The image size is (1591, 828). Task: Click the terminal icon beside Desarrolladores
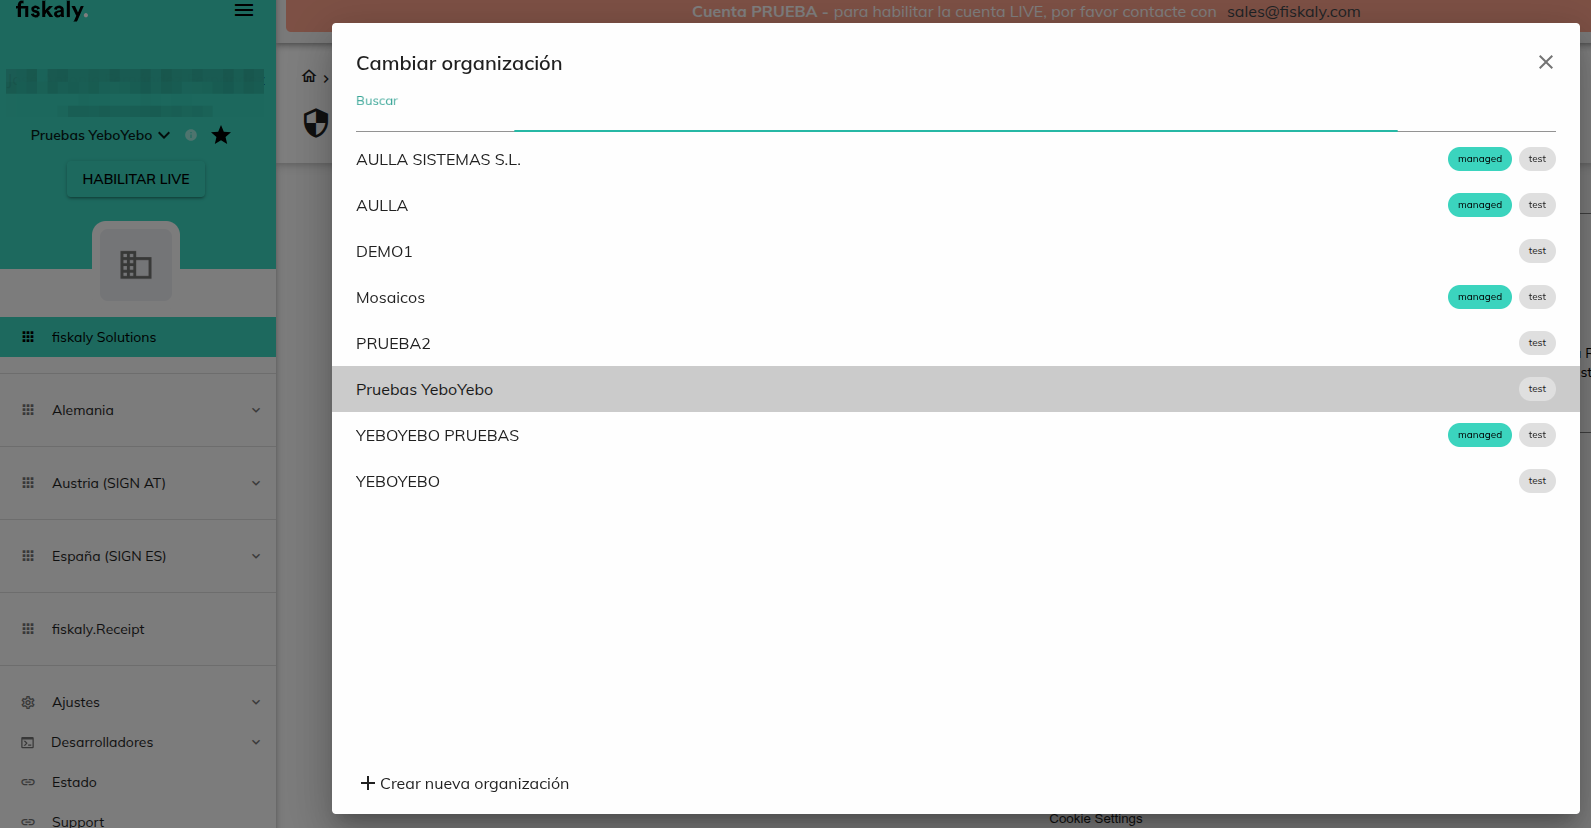[28, 742]
